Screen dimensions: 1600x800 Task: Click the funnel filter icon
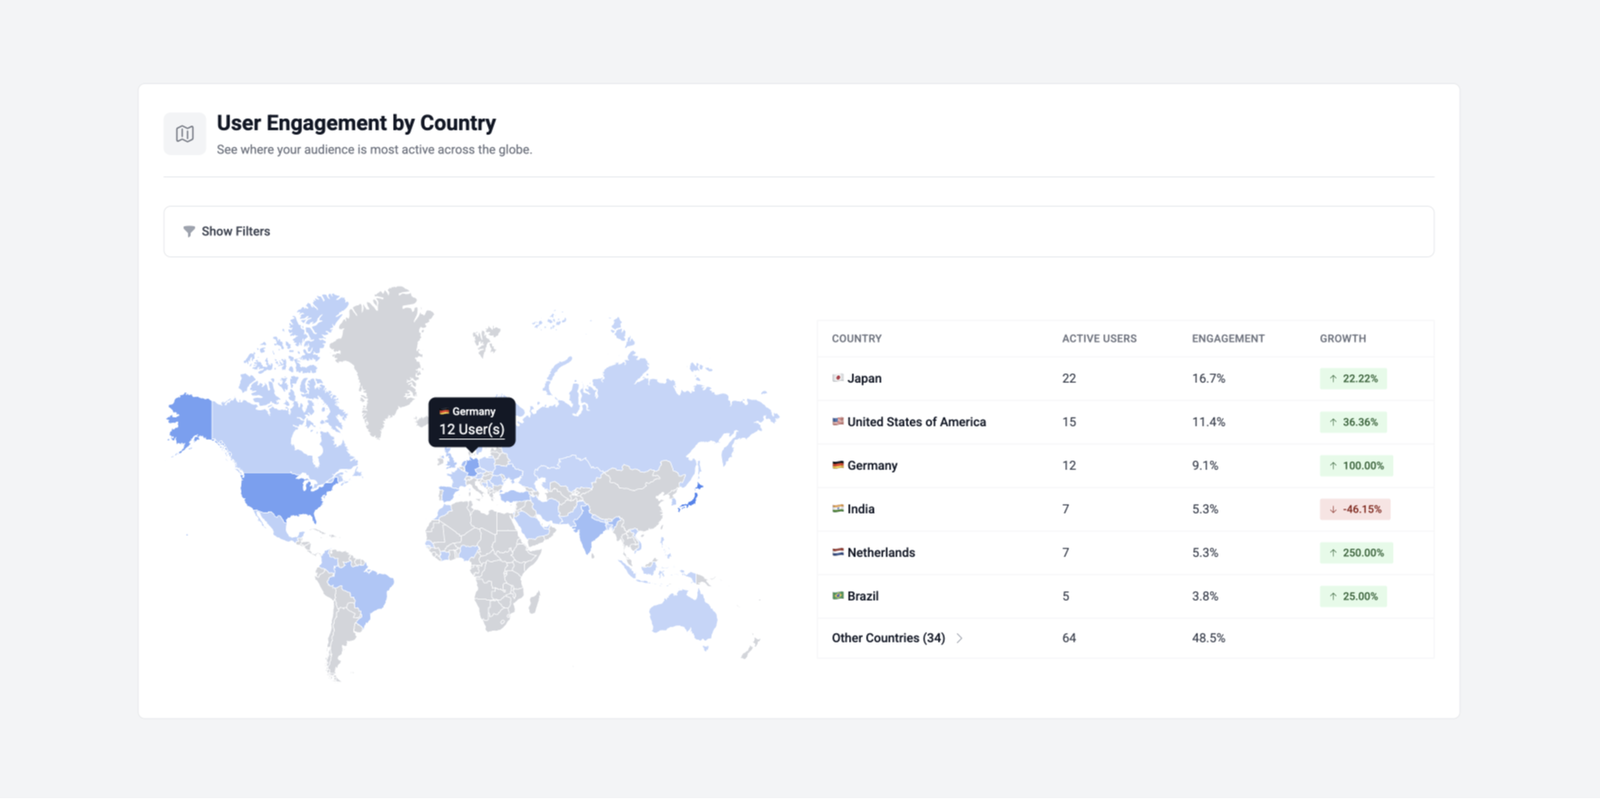click(189, 231)
